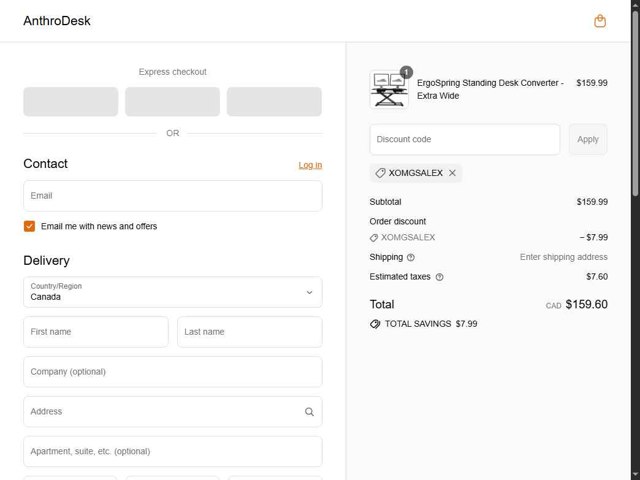Click the −$7.99 discount amount
The image size is (640, 480).
pyautogui.click(x=593, y=238)
